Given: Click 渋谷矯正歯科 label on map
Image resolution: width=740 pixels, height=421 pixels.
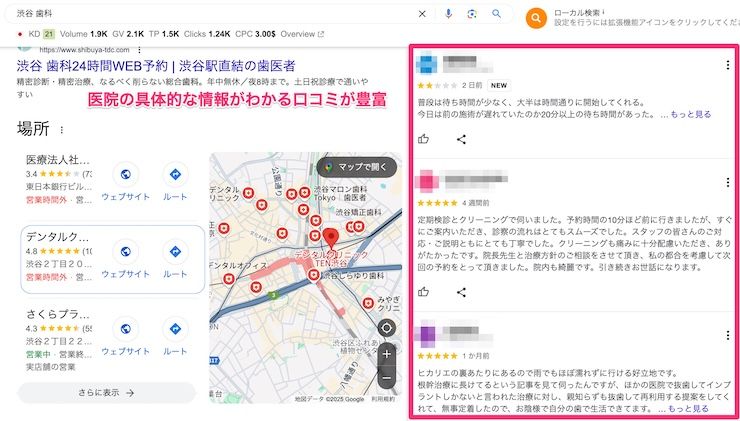Looking at the screenshot, I should (x=358, y=212).
